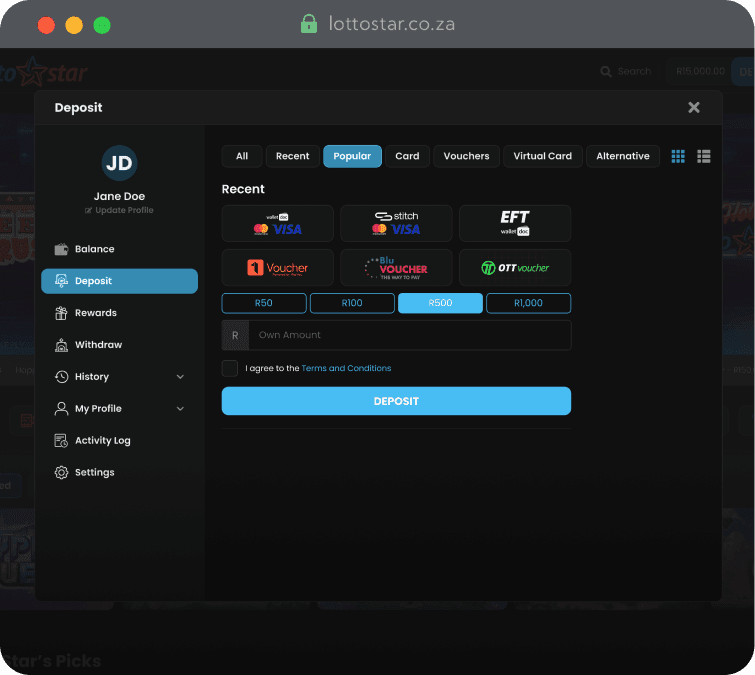Choose the Stitch Visa payment method

coord(396,223)
